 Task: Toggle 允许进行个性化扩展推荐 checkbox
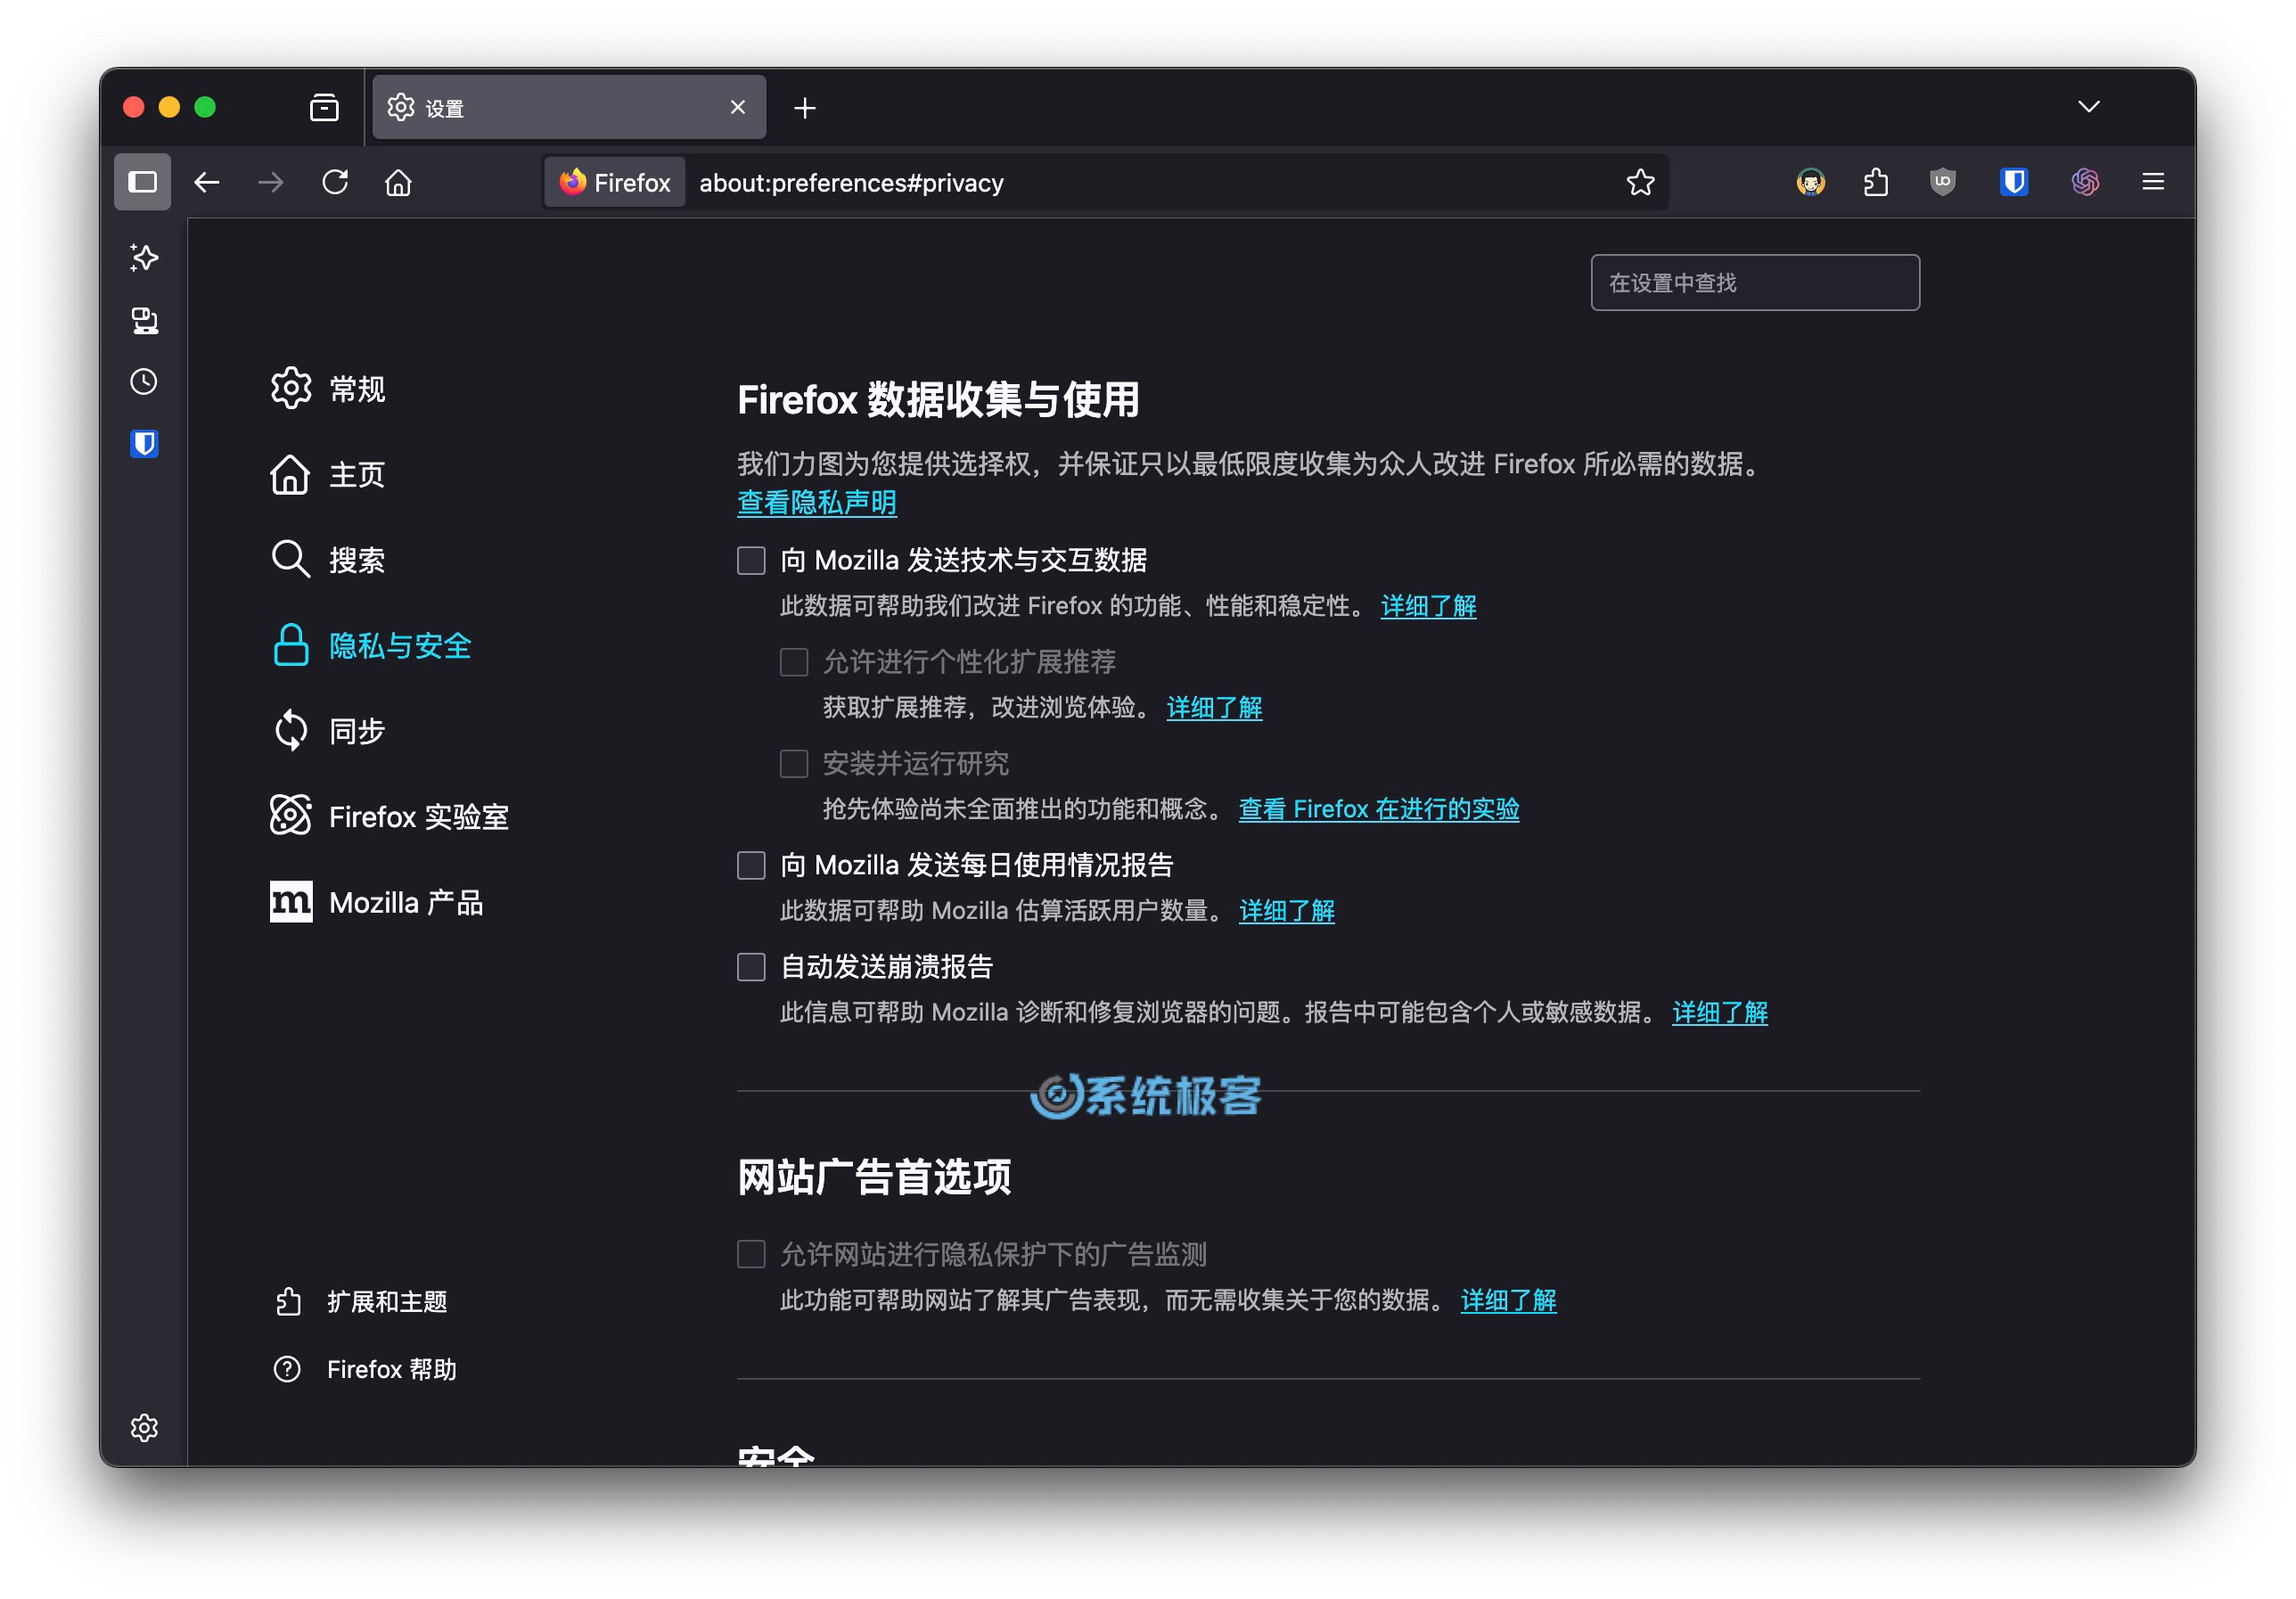pyautogui.click(x=794, y=662)
